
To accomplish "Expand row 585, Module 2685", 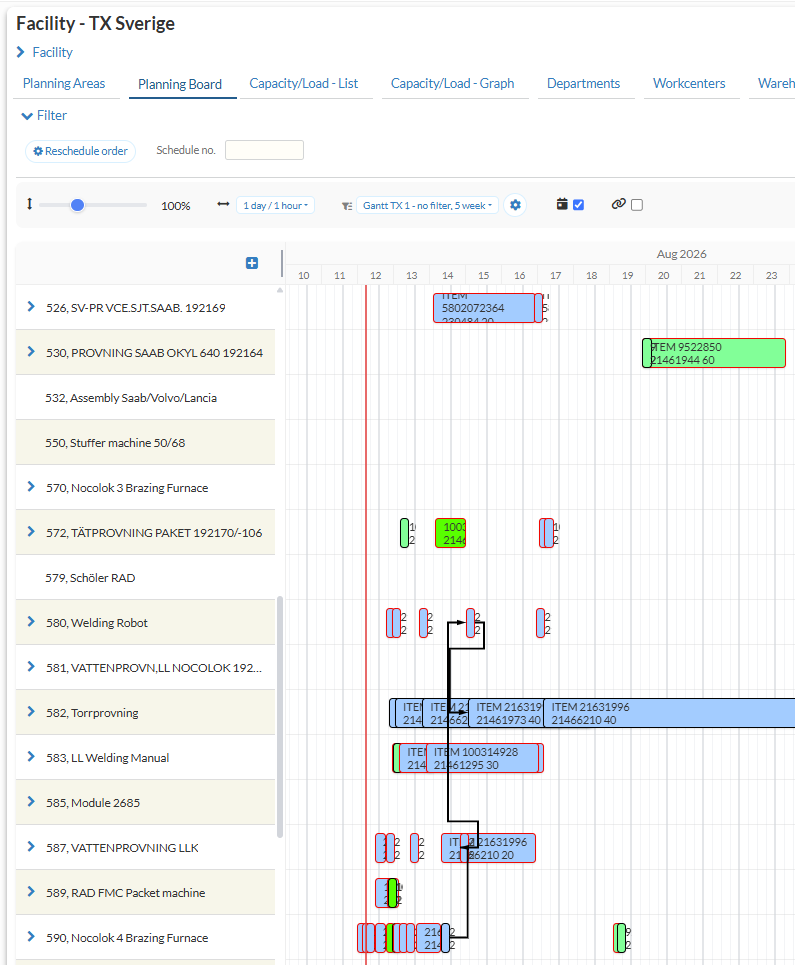I will (x=31, y=802).
